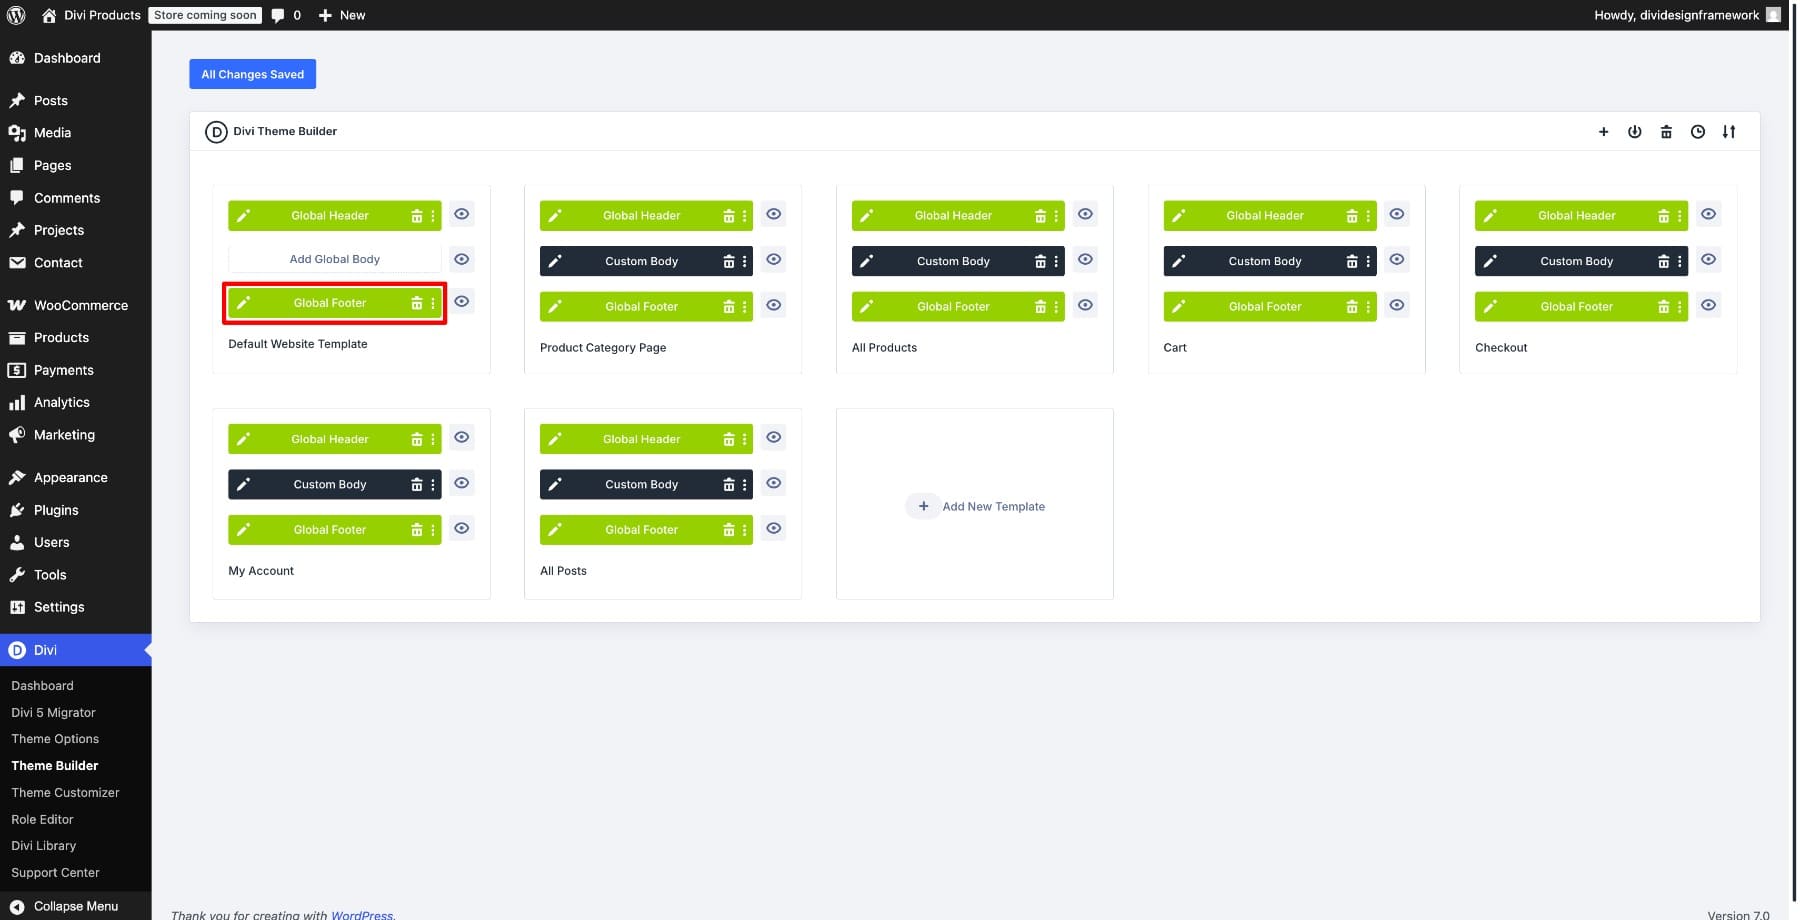The width and height of the screenshot is (1800, 920).
Task: Edit the Global Header pencil of All Posts
Action: click(x=555, y=439)
